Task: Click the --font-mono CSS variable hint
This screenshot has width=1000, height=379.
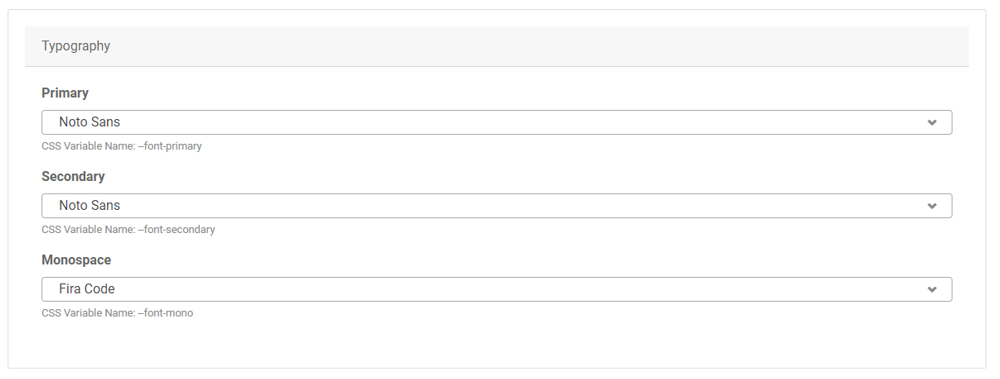Action: coord(117,313)
